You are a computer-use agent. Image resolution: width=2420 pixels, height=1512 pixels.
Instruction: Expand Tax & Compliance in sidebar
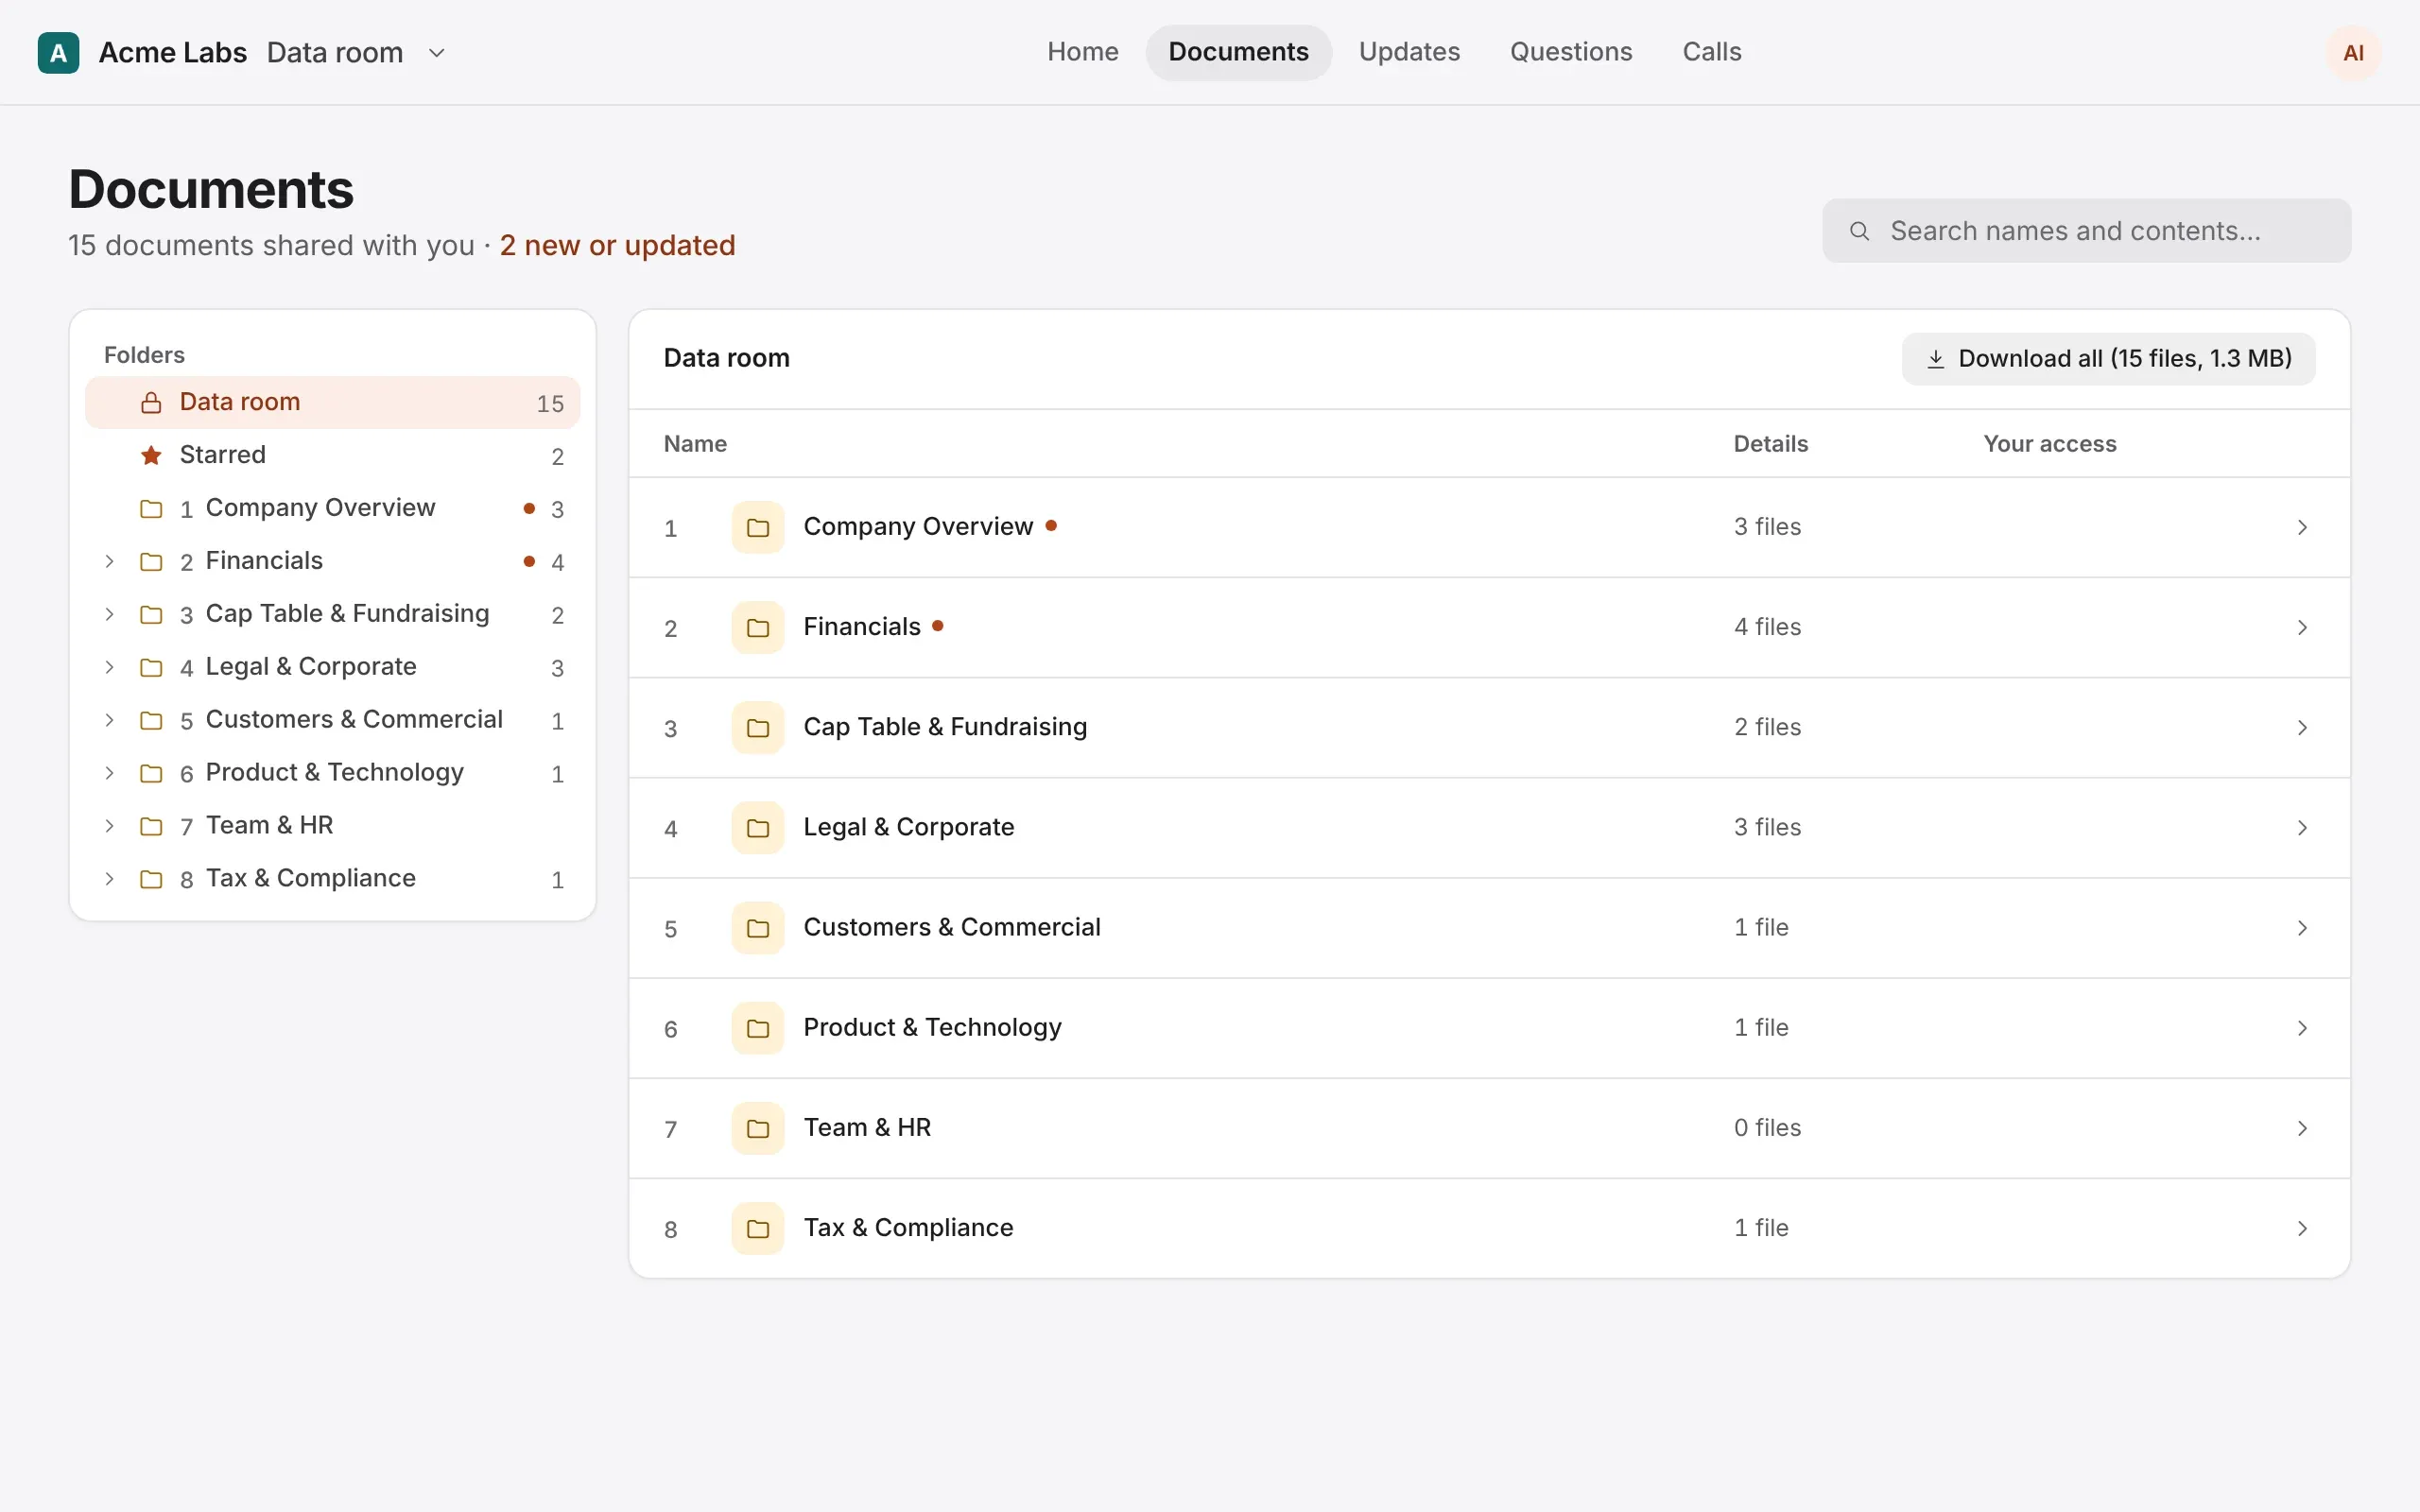[109, 879]
